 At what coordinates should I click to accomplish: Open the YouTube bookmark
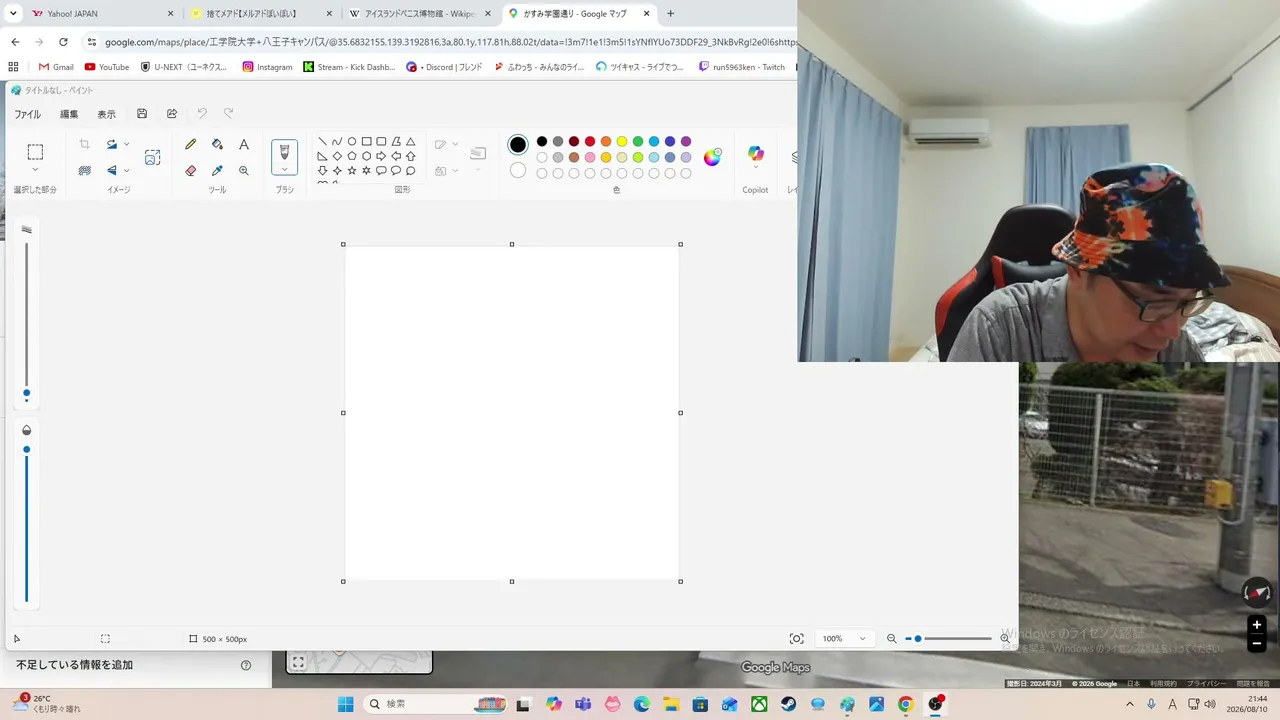[106, 67]
